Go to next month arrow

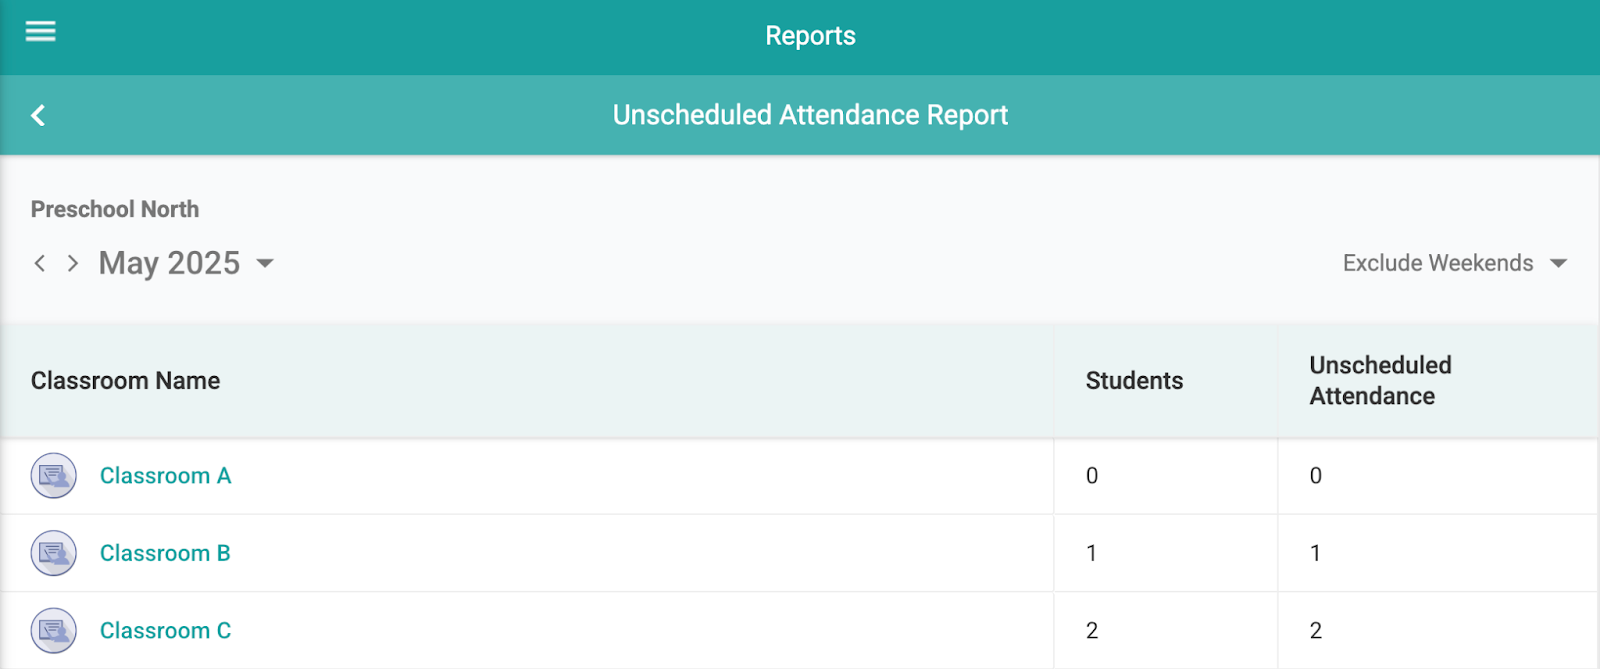pos(72,263)
